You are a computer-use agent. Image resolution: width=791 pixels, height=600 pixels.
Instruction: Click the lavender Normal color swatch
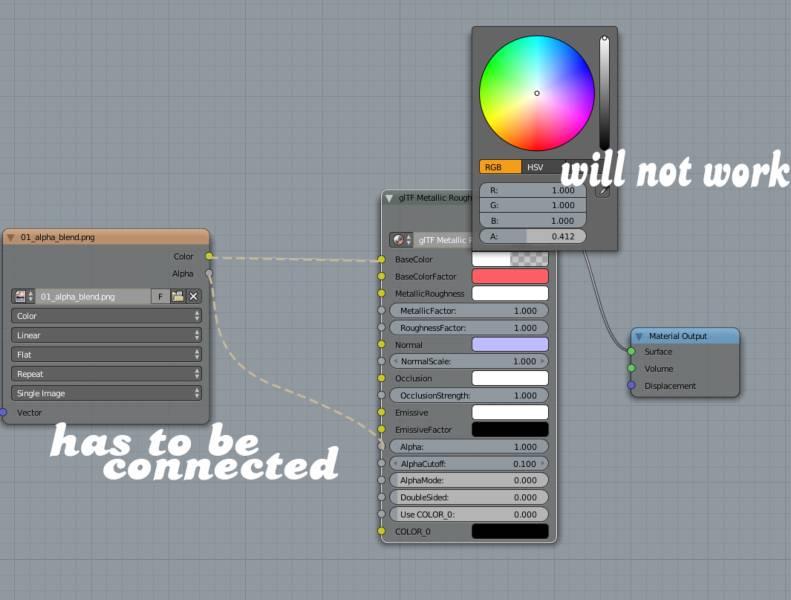510,345
